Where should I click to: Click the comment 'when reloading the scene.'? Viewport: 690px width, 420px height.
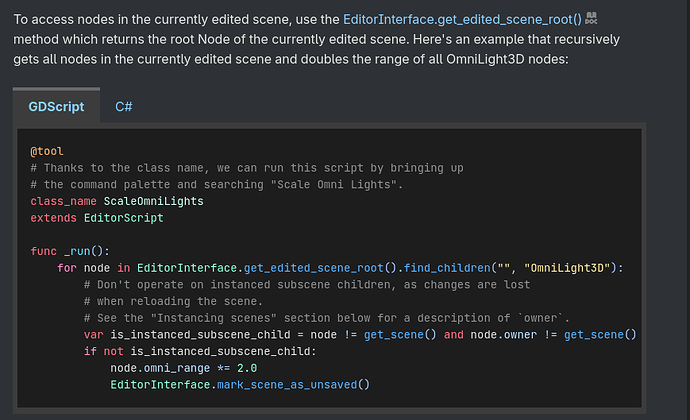coord(173,302)
